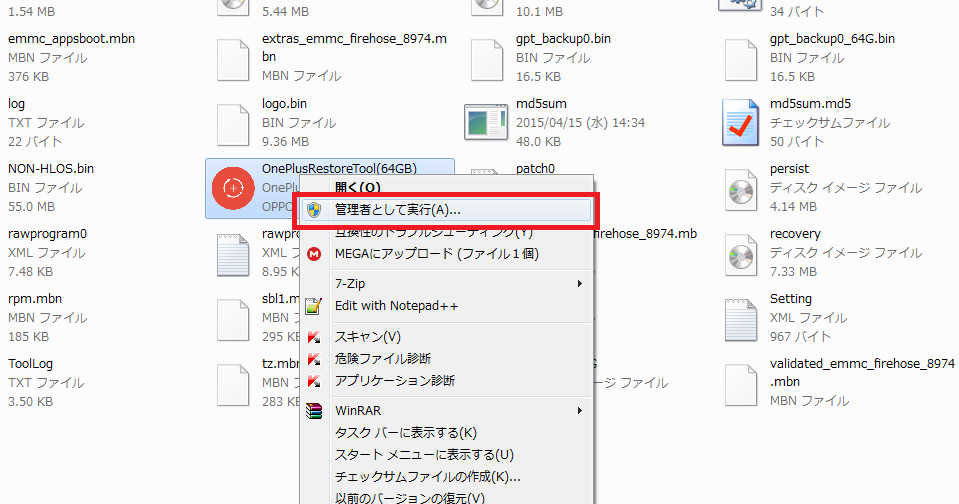Click the UAC shield icon in context menu
Screen dimensions: 959x504
pos(314,210)
